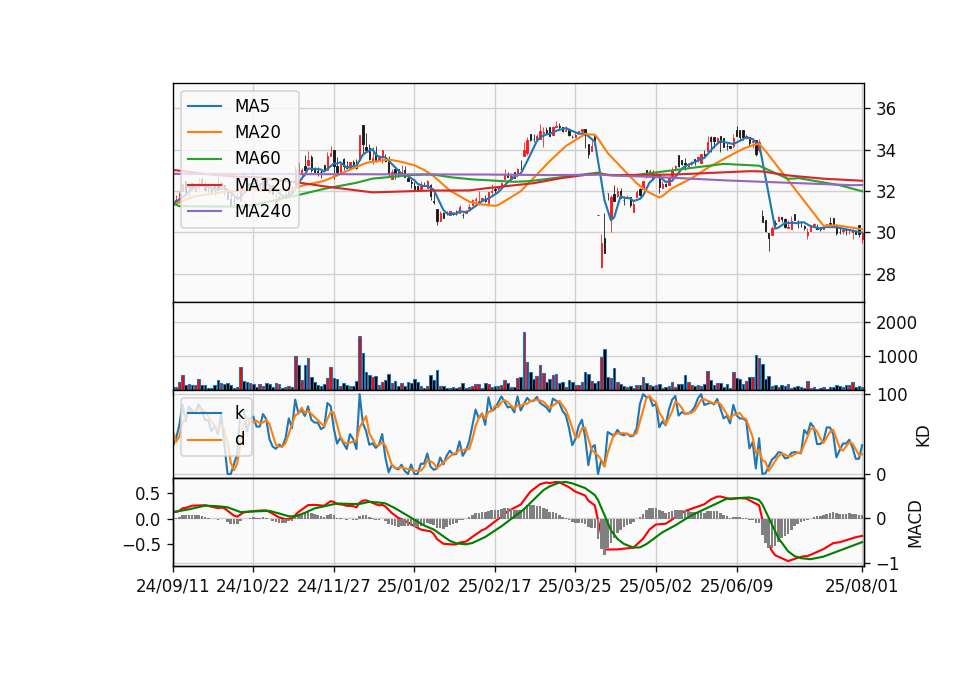
Task: Click the 25/03/25 date axis label
Action: (575, 586)
